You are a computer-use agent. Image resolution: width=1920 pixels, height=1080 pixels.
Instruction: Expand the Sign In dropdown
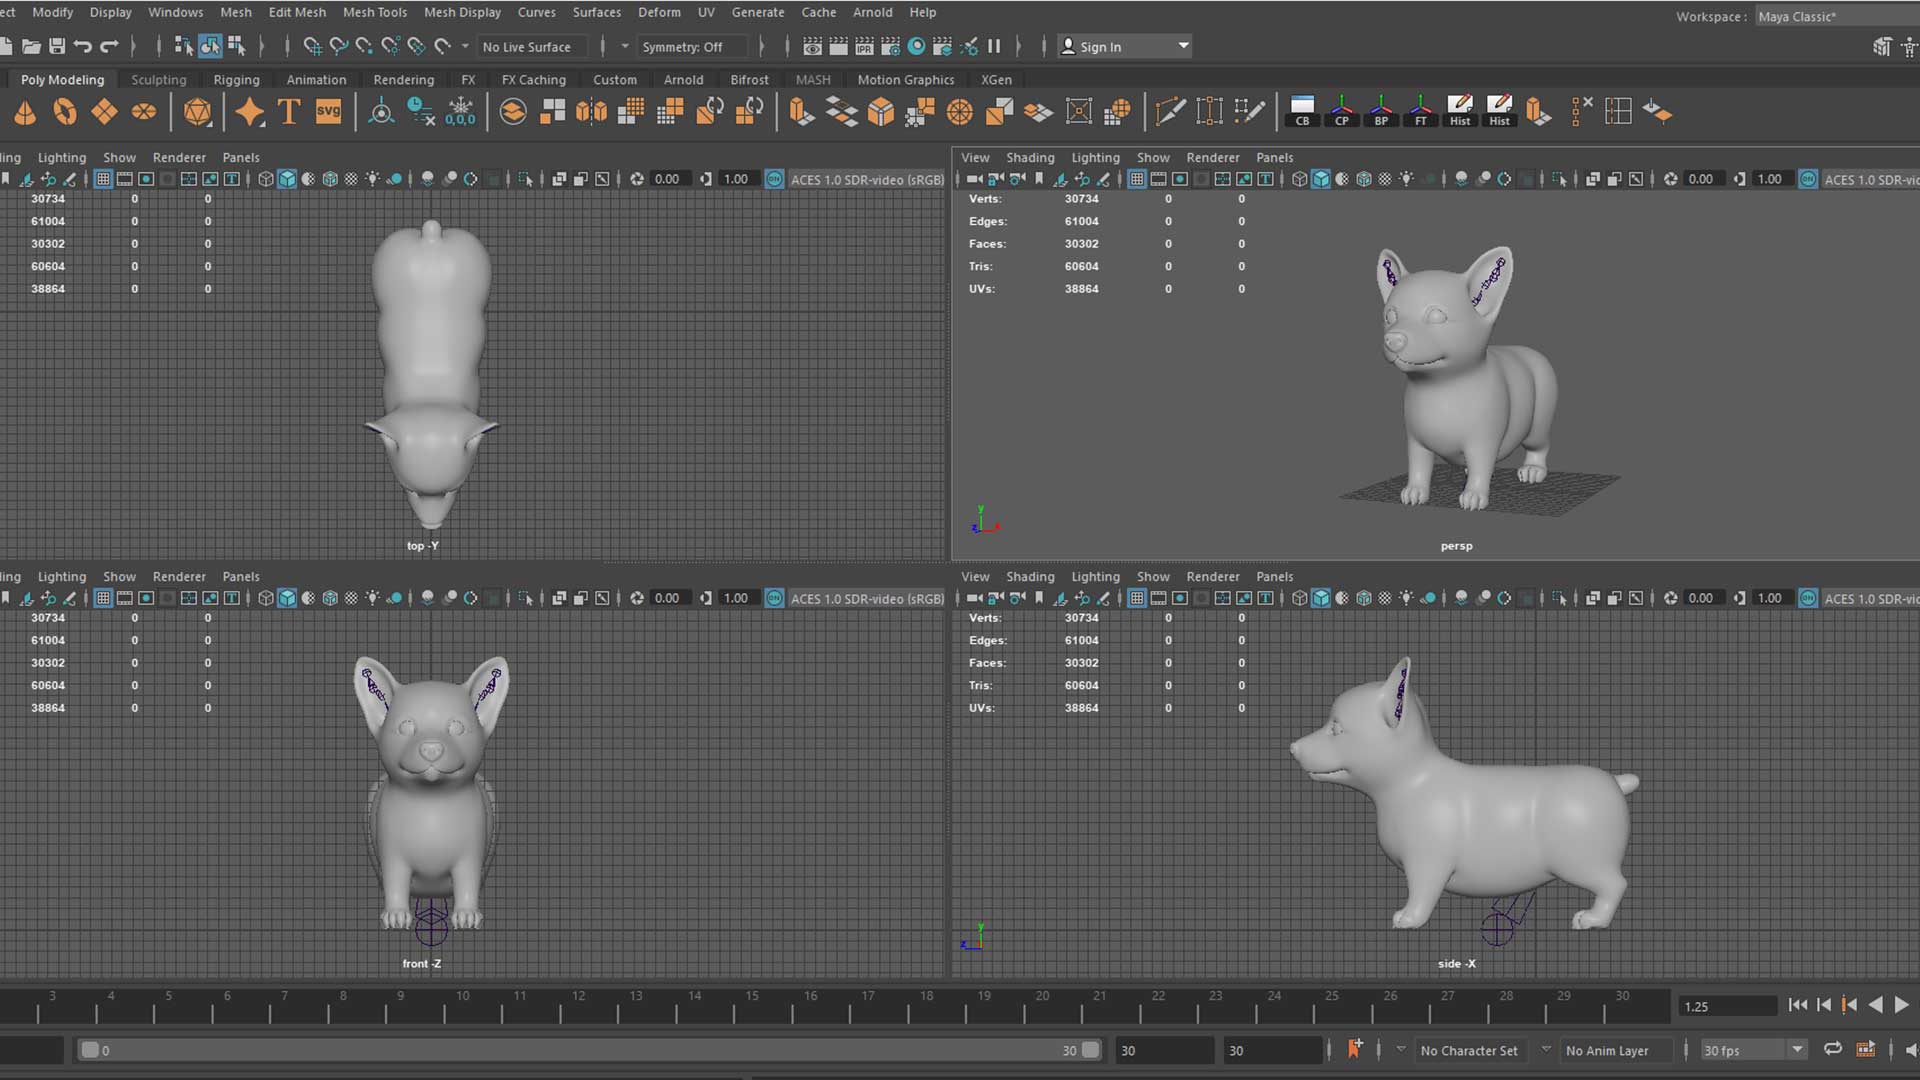coord(1183,46)
